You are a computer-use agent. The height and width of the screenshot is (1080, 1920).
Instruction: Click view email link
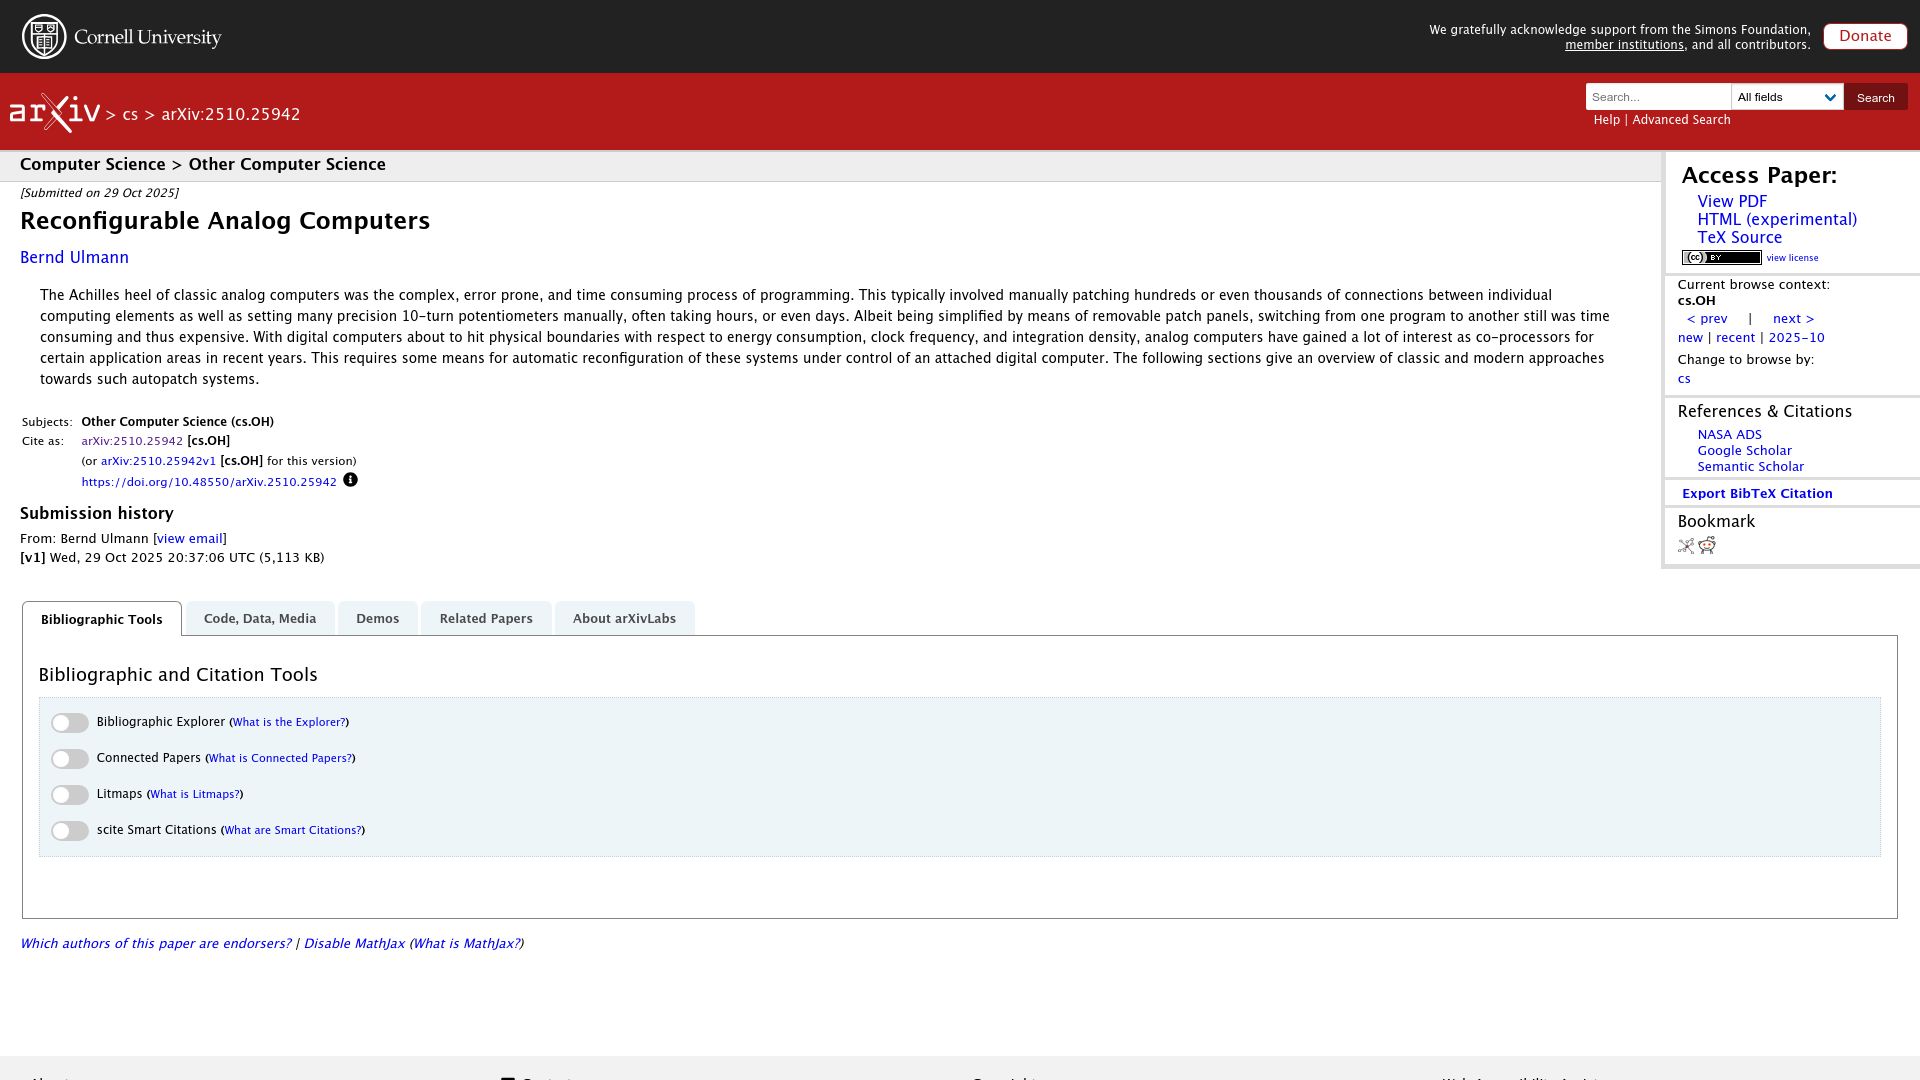pyautogui.click(x=190, y=539)
